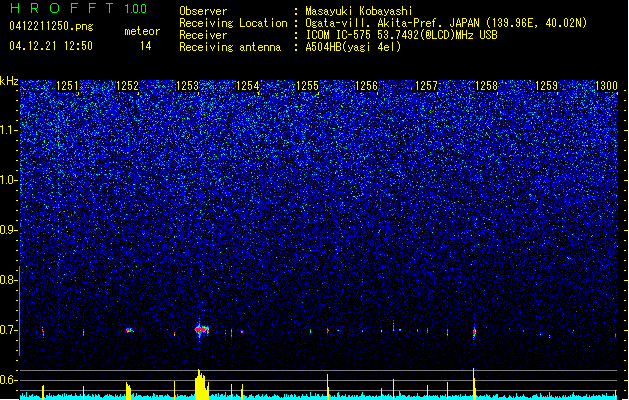
Task: Click the 1254 time marker
Action: click(x=248, y=86)
